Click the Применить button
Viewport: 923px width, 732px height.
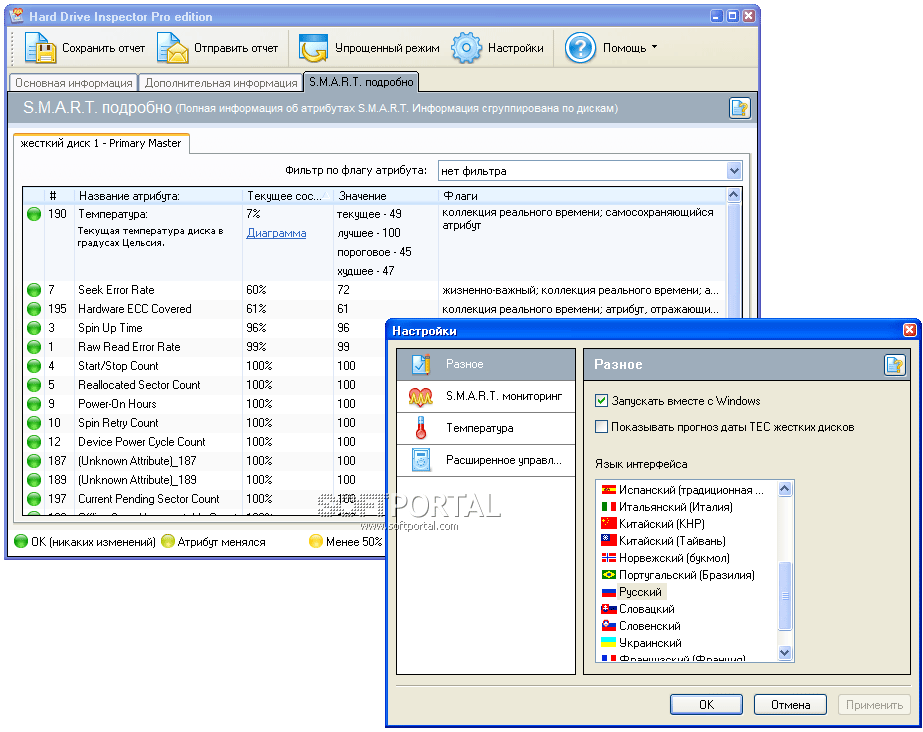[874, 704]
